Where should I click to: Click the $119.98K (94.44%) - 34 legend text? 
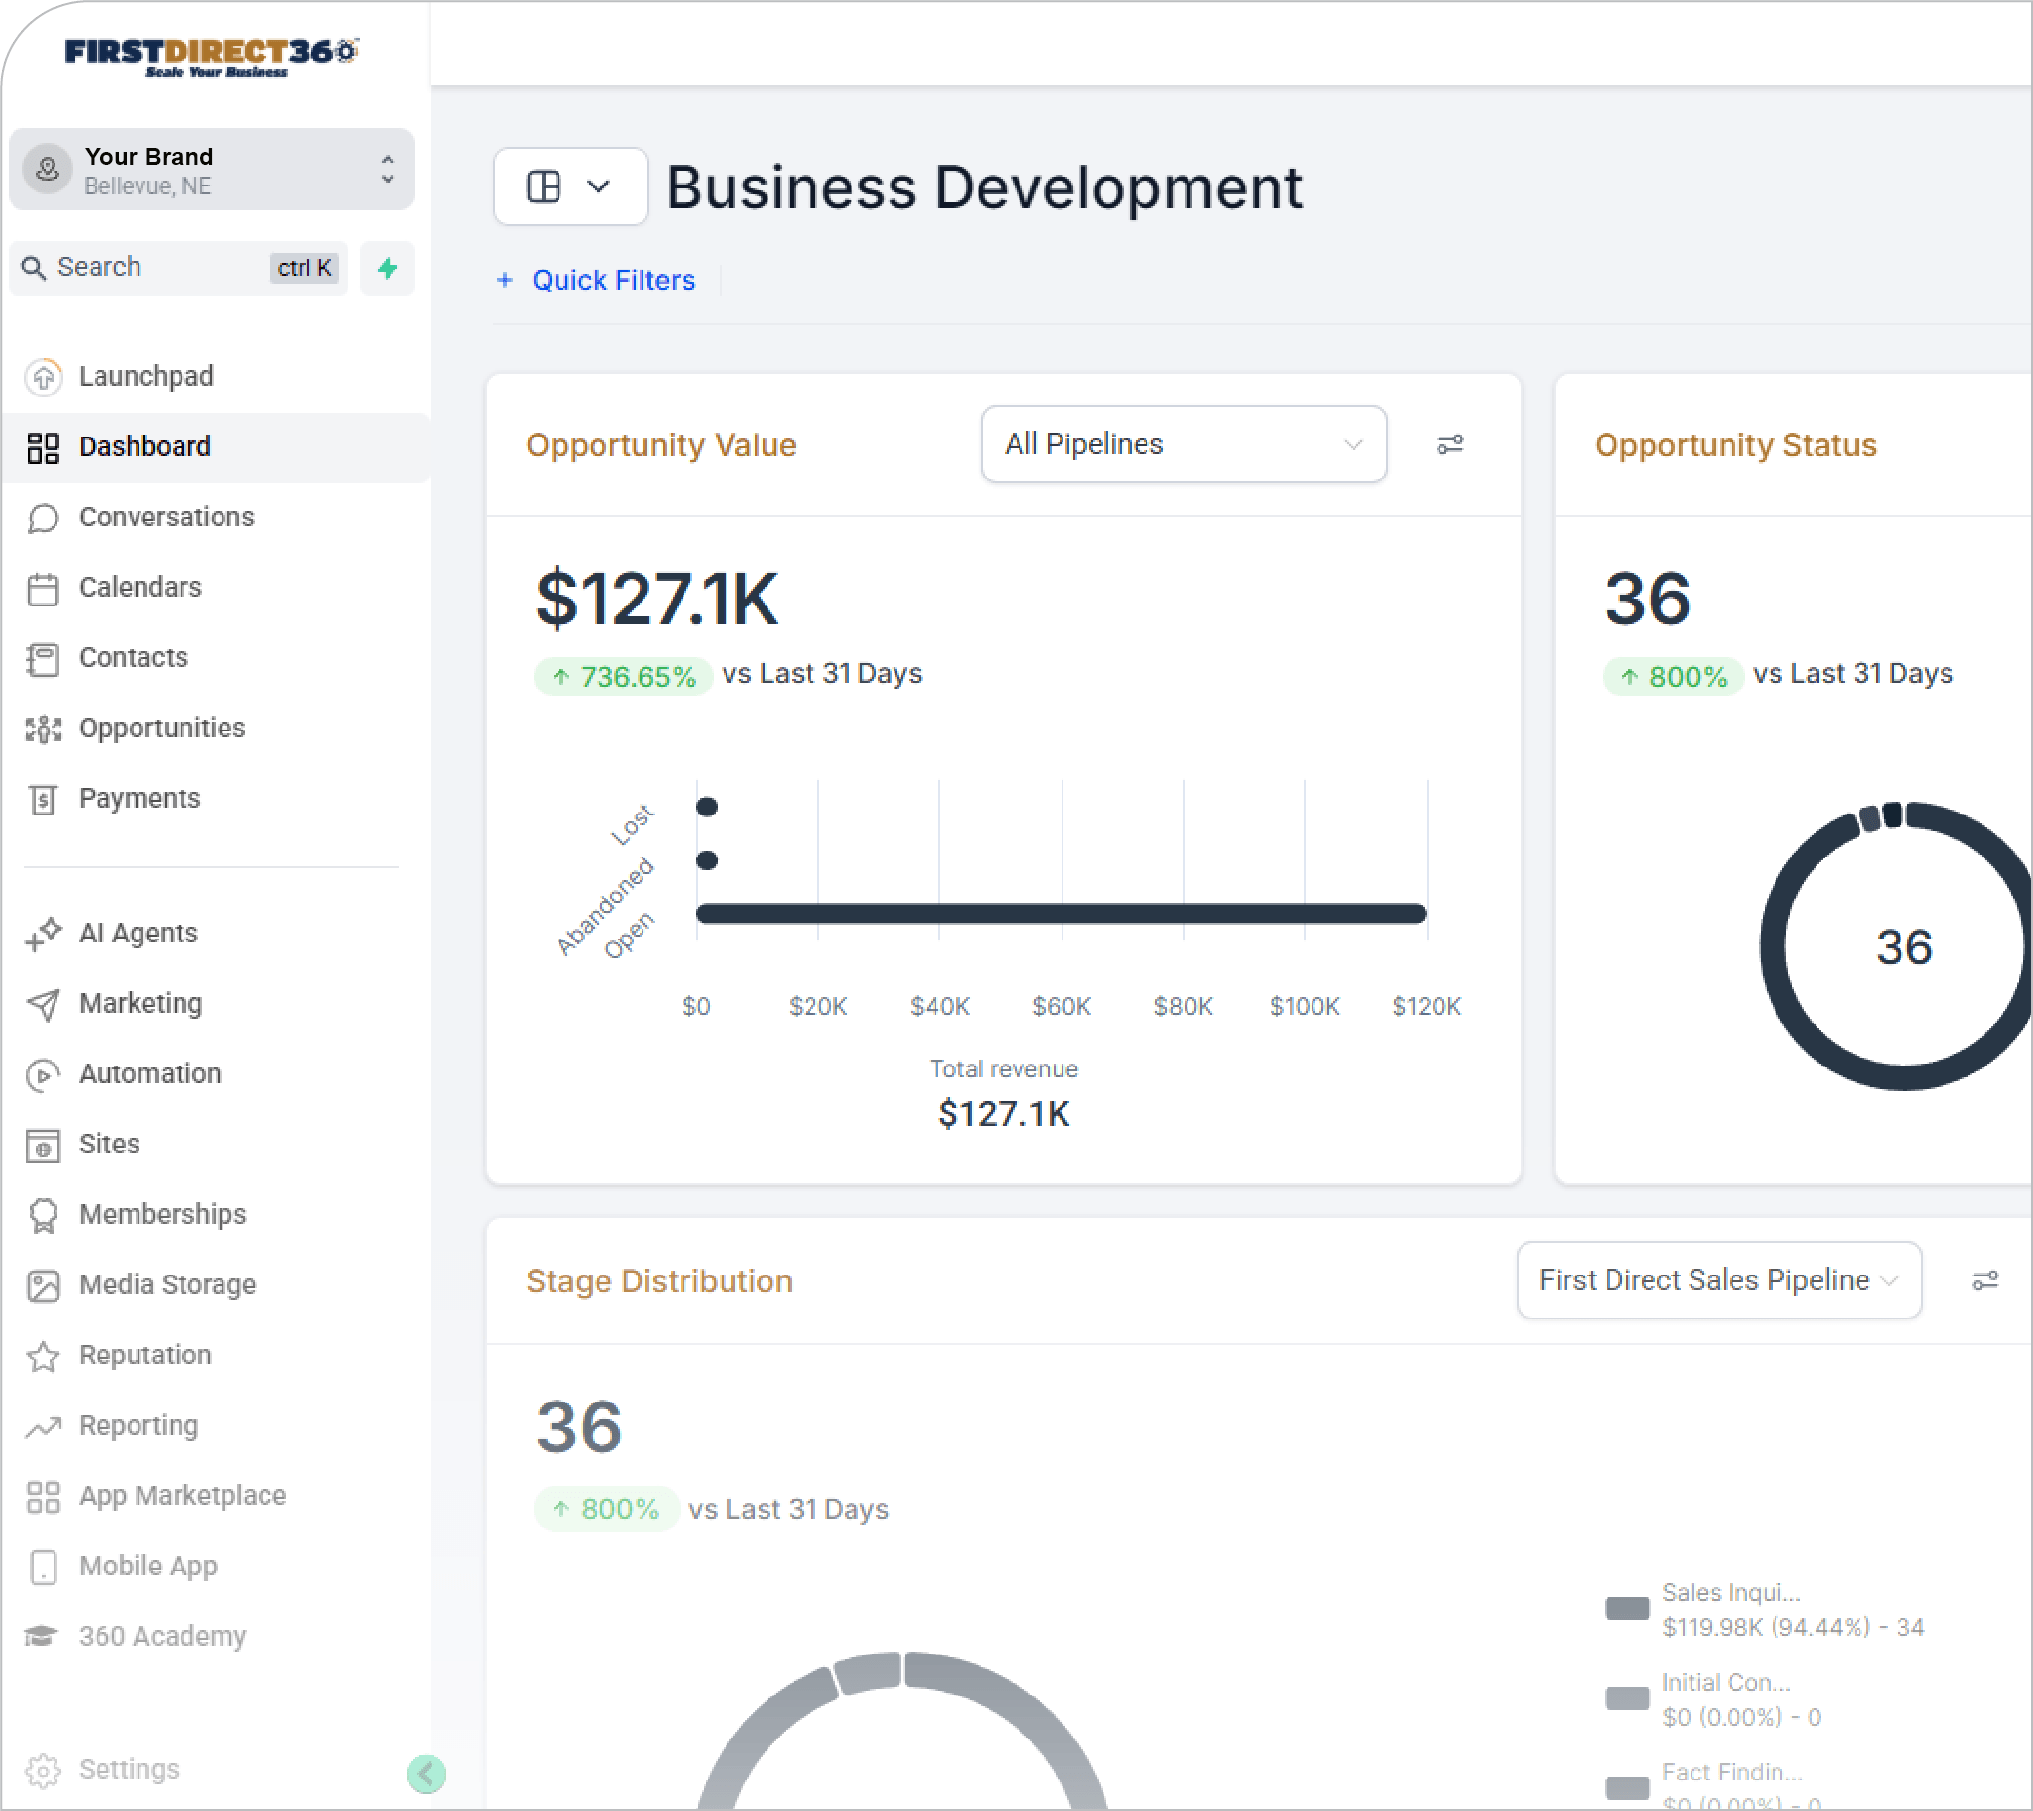[1793, 1628]
